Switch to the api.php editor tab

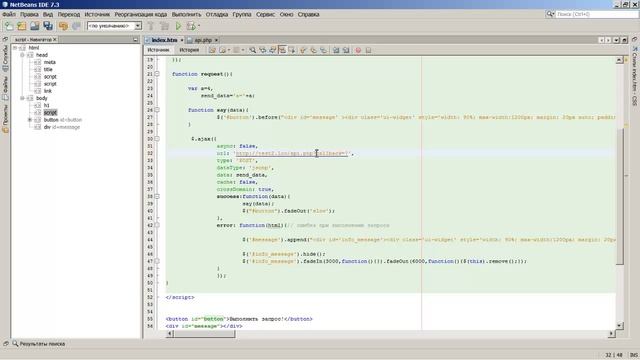(203, 40)
